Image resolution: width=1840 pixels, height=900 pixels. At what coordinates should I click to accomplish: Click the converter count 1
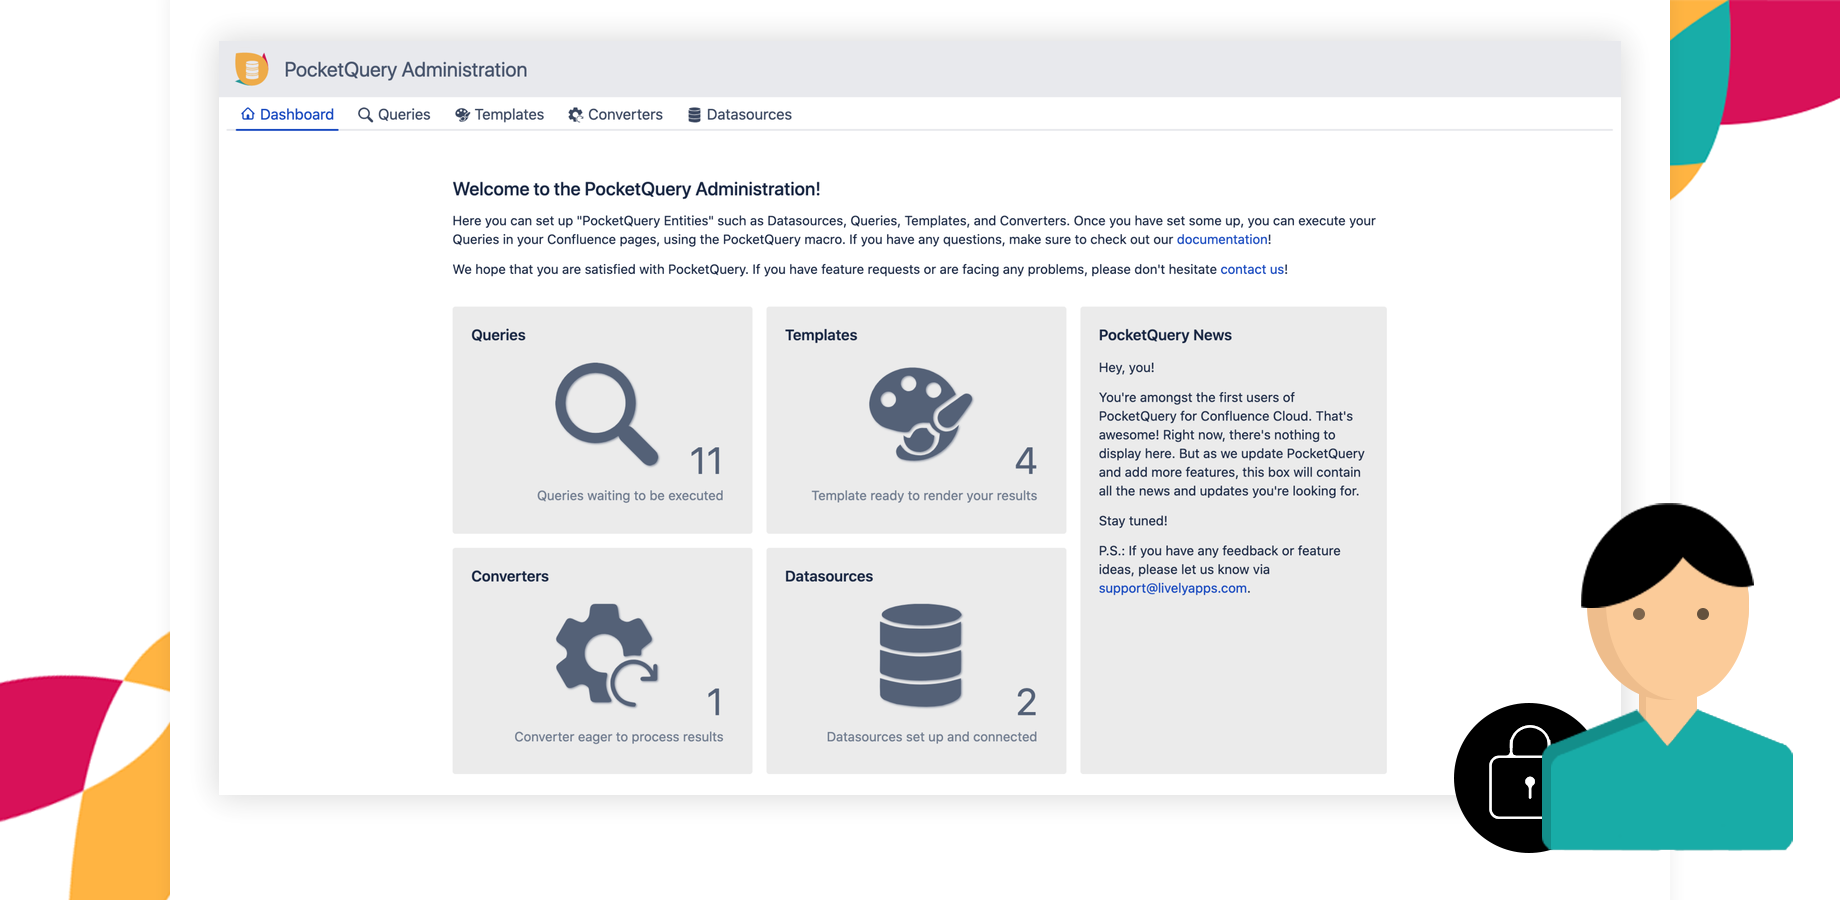tap(714, 702)
